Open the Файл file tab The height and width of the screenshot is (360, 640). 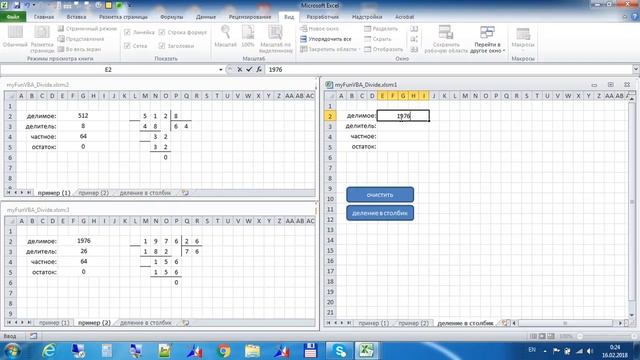13,17
